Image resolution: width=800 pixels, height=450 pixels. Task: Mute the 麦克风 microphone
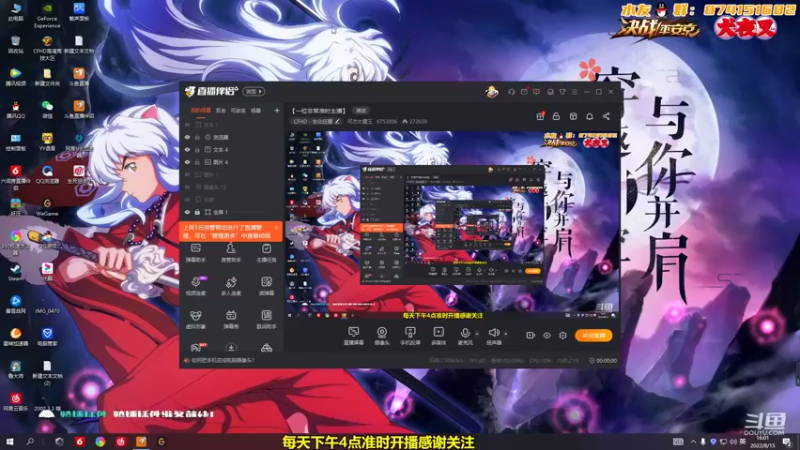(x=465, y=336)
